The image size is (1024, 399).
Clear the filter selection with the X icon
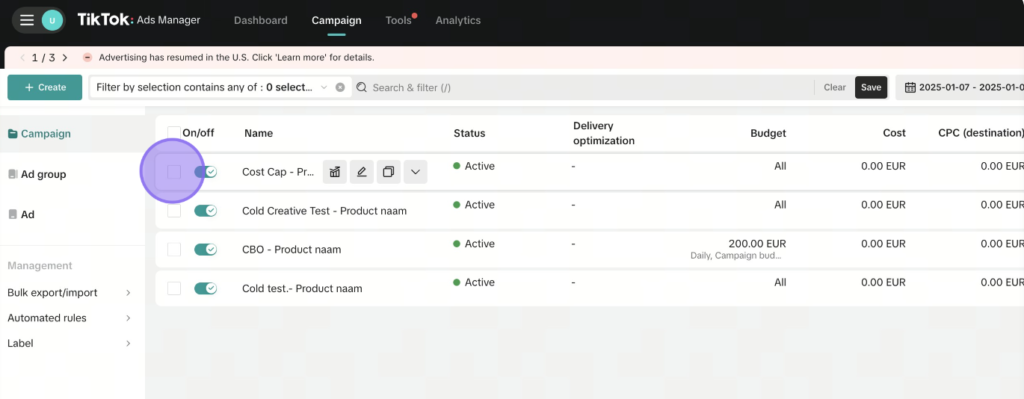click(x=340, y=88)
